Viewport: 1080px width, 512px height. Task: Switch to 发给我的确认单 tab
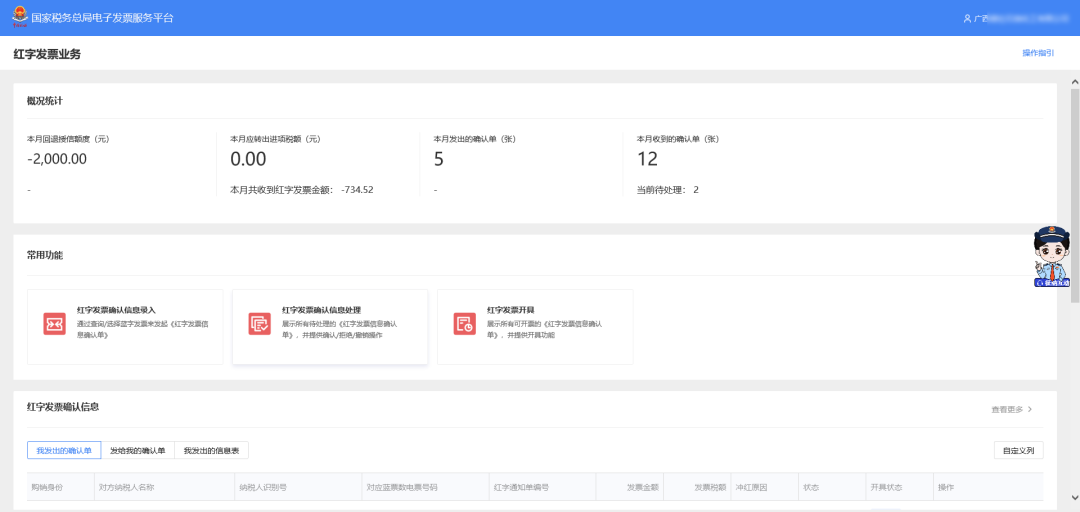pyautogui.click(x=138, y=451)
